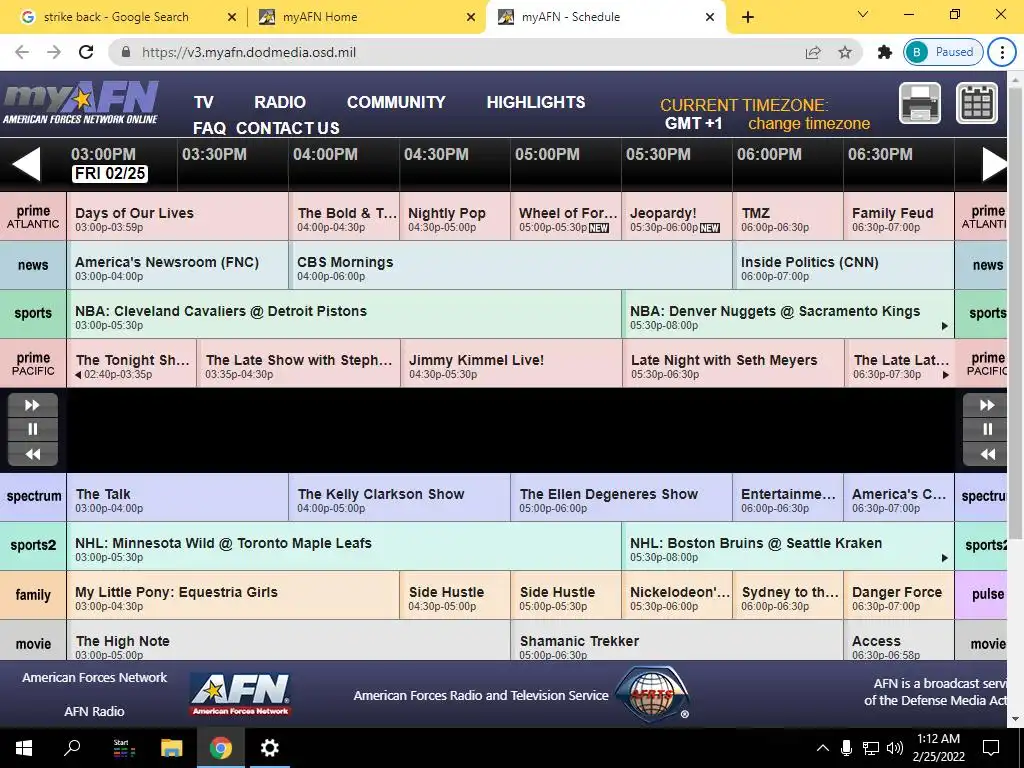1024x768 pixels.
Task: Open American Forces Network footer link
Action: [95, 678]
